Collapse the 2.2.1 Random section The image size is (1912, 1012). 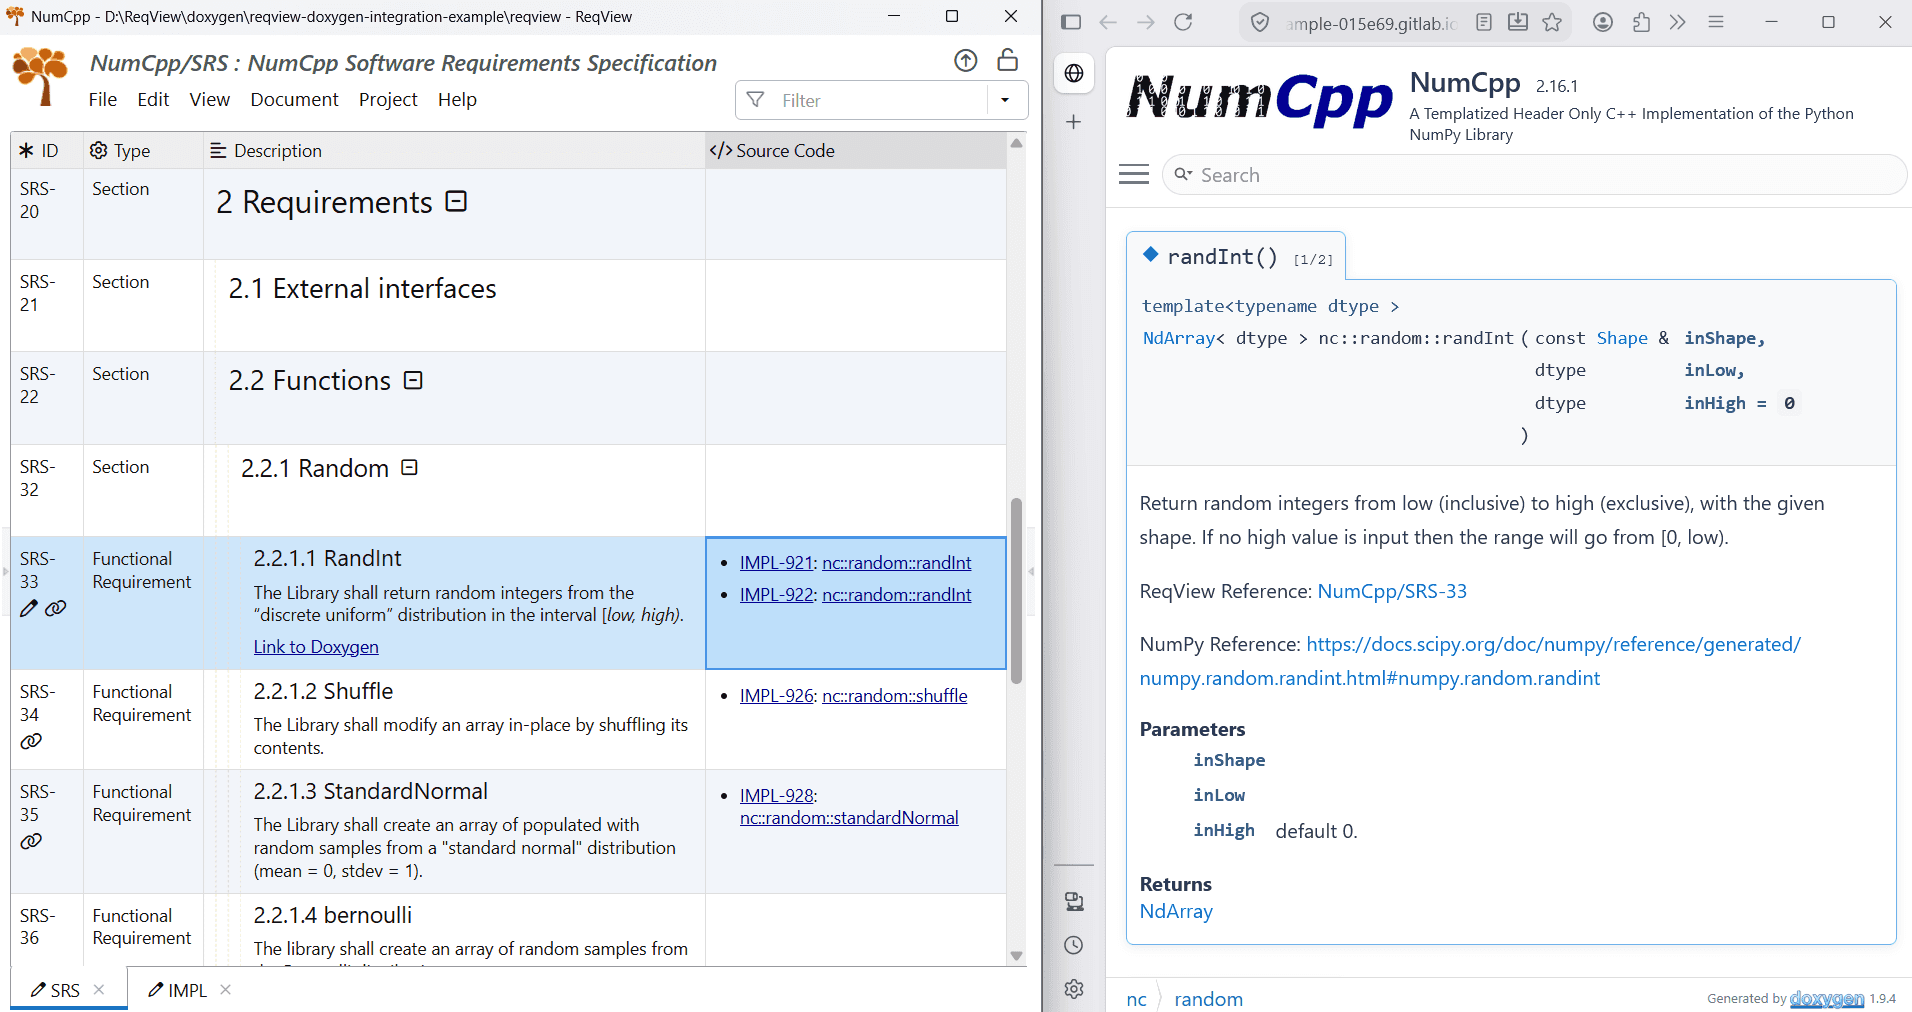[x=409, y=467]
